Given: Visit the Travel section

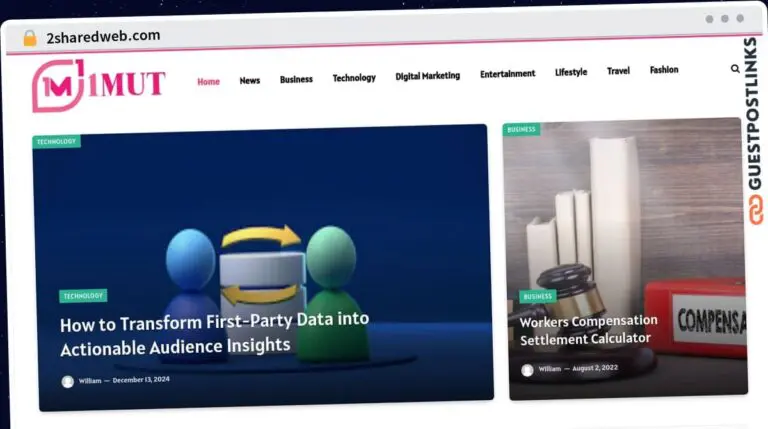Looking at the screenshot, I should click(618, 72).
